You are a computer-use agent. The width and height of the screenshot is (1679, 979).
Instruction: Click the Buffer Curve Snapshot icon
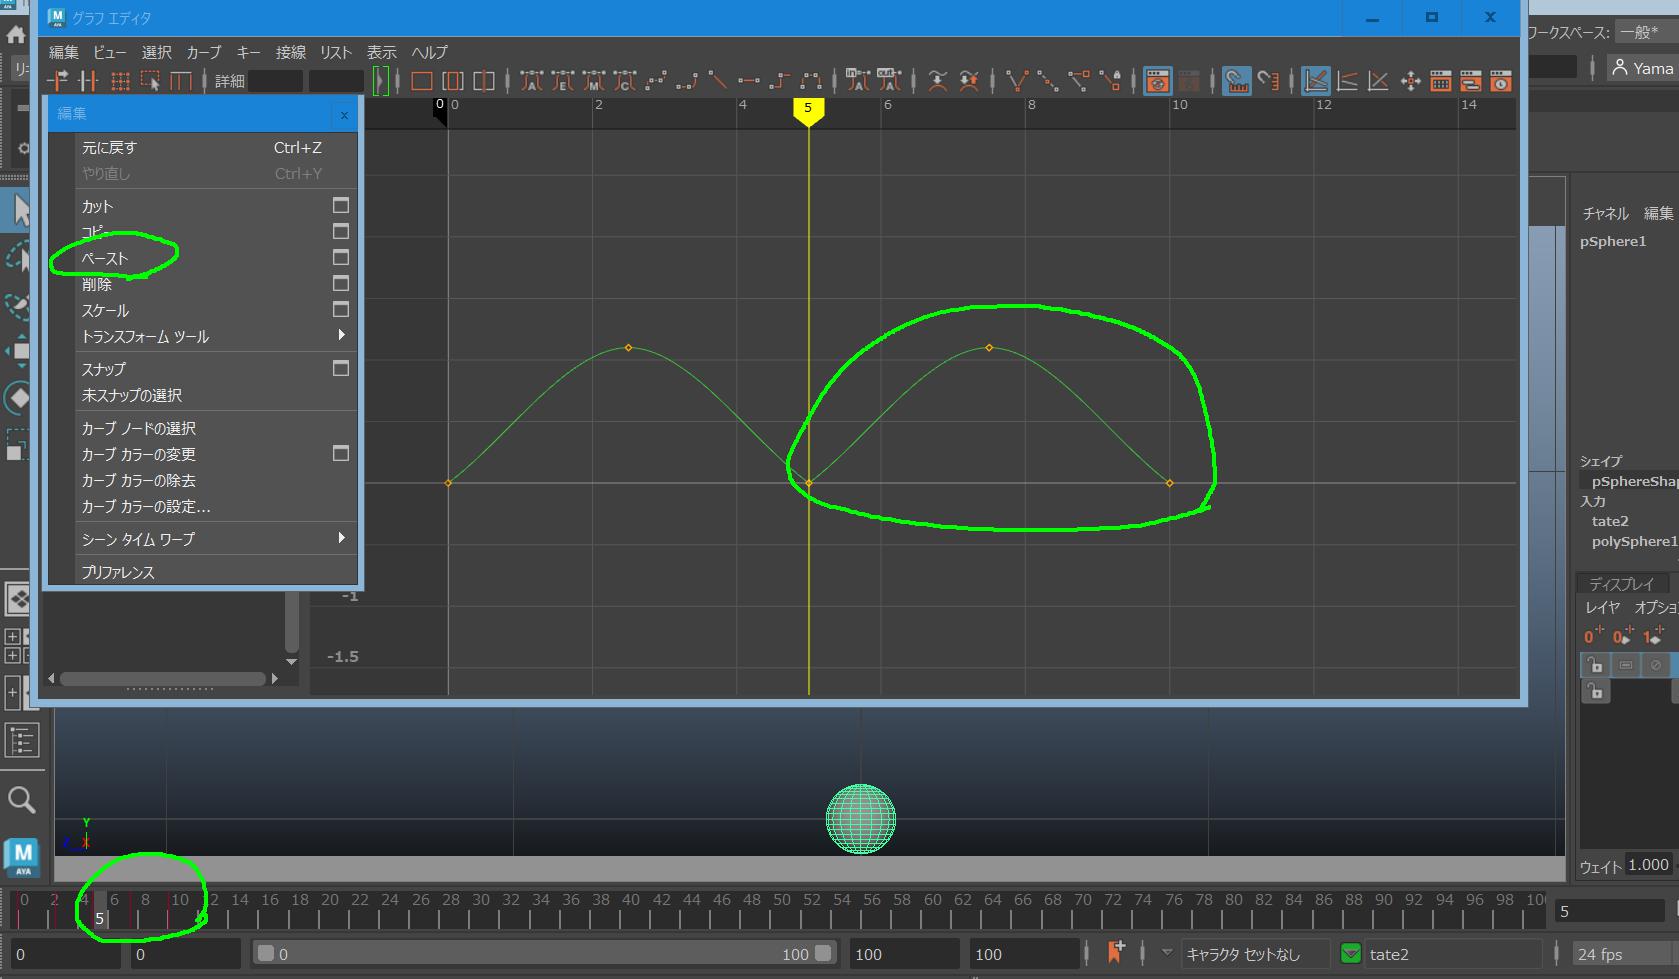tap(937, 81)
